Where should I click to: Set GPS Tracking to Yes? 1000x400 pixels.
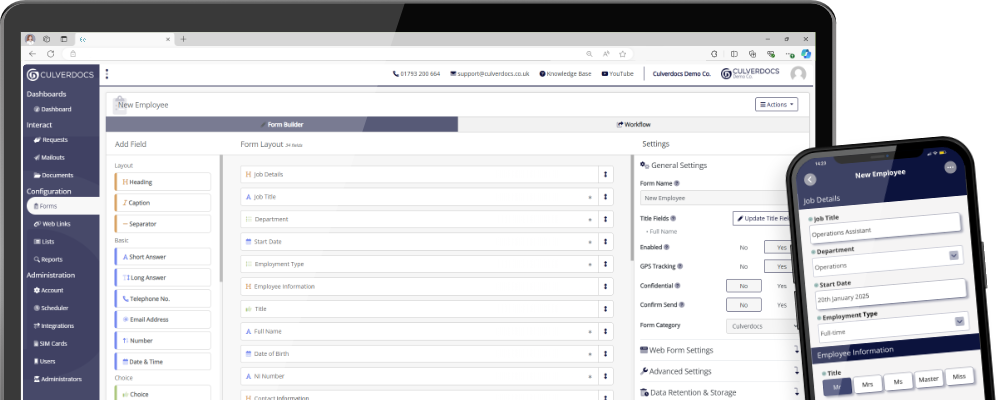[780, 267]
